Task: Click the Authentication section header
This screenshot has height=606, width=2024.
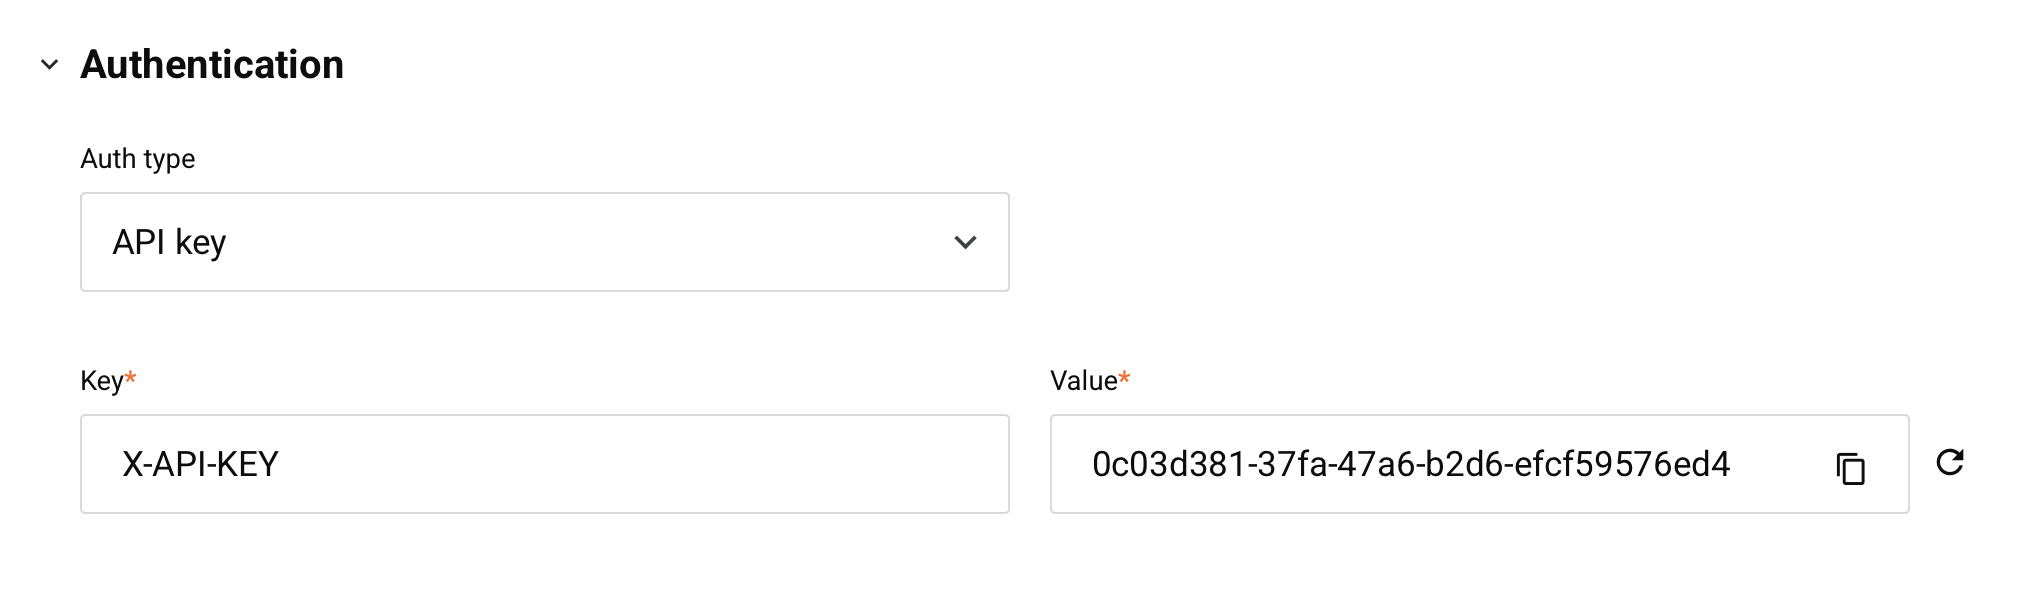Action: point(213,64)
